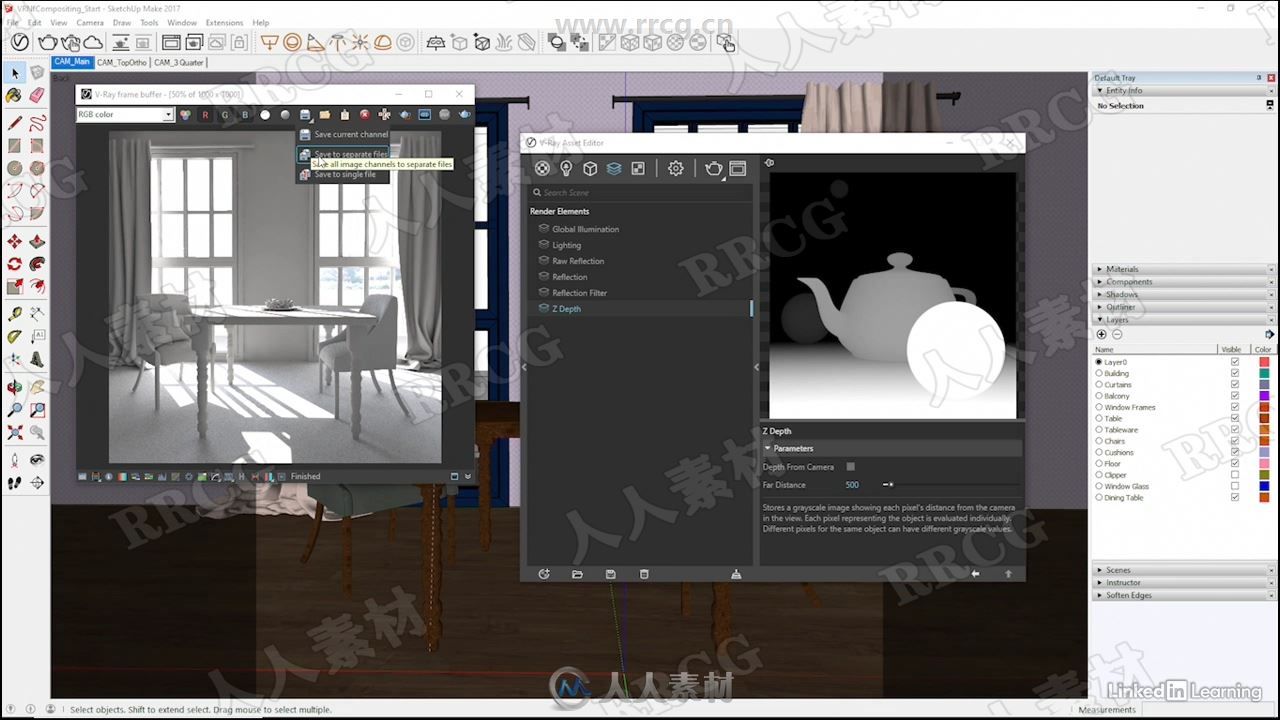Open Lights category bulb icon in Asset Editor
The height and width of the screenshot is (720, 1280).
pyautogui.click(x=566, y=168)
